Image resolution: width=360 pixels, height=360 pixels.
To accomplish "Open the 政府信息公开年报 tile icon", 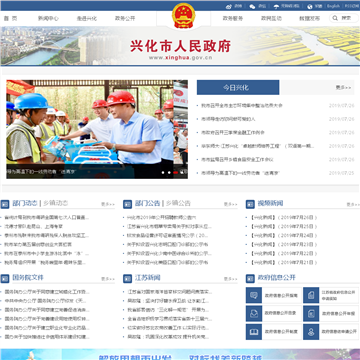I will pyautogui.click(x=311, y=314).
